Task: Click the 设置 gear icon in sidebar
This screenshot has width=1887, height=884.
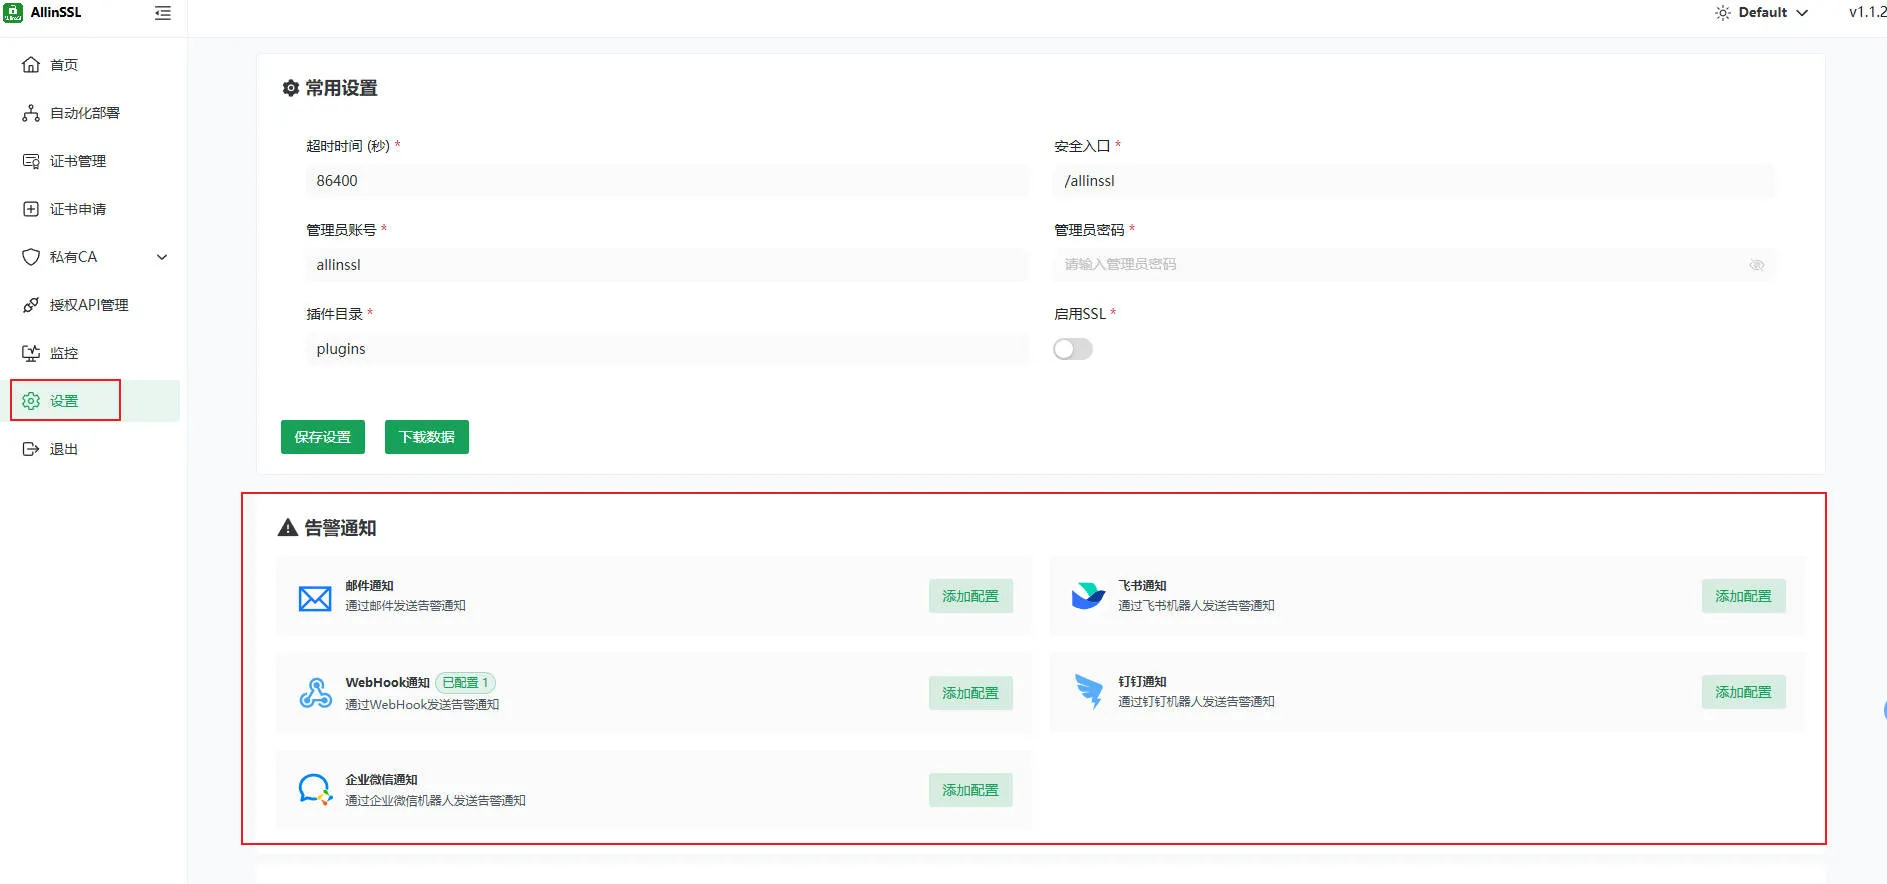Action: [31, 401]
